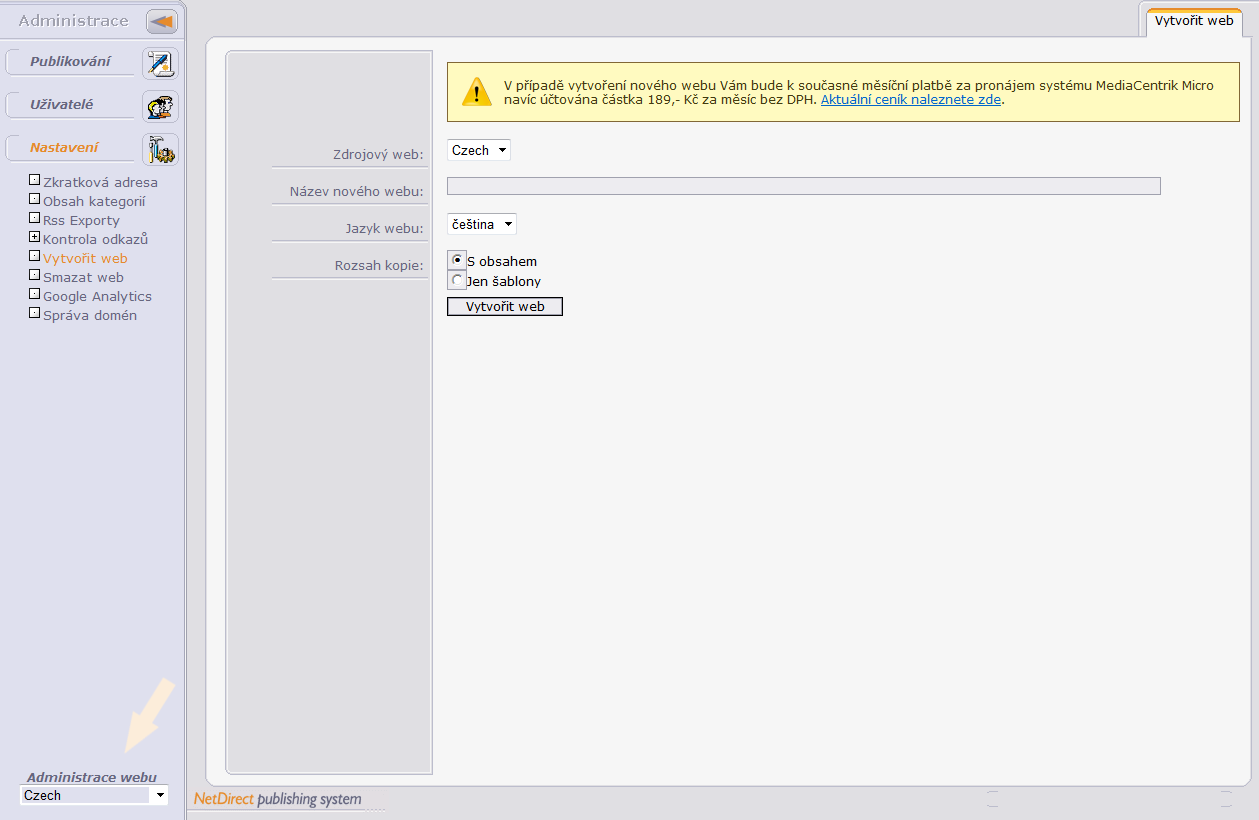Click box icon beside Správa domén
This screenshot has width=1259, height=820.
point(35,314)
